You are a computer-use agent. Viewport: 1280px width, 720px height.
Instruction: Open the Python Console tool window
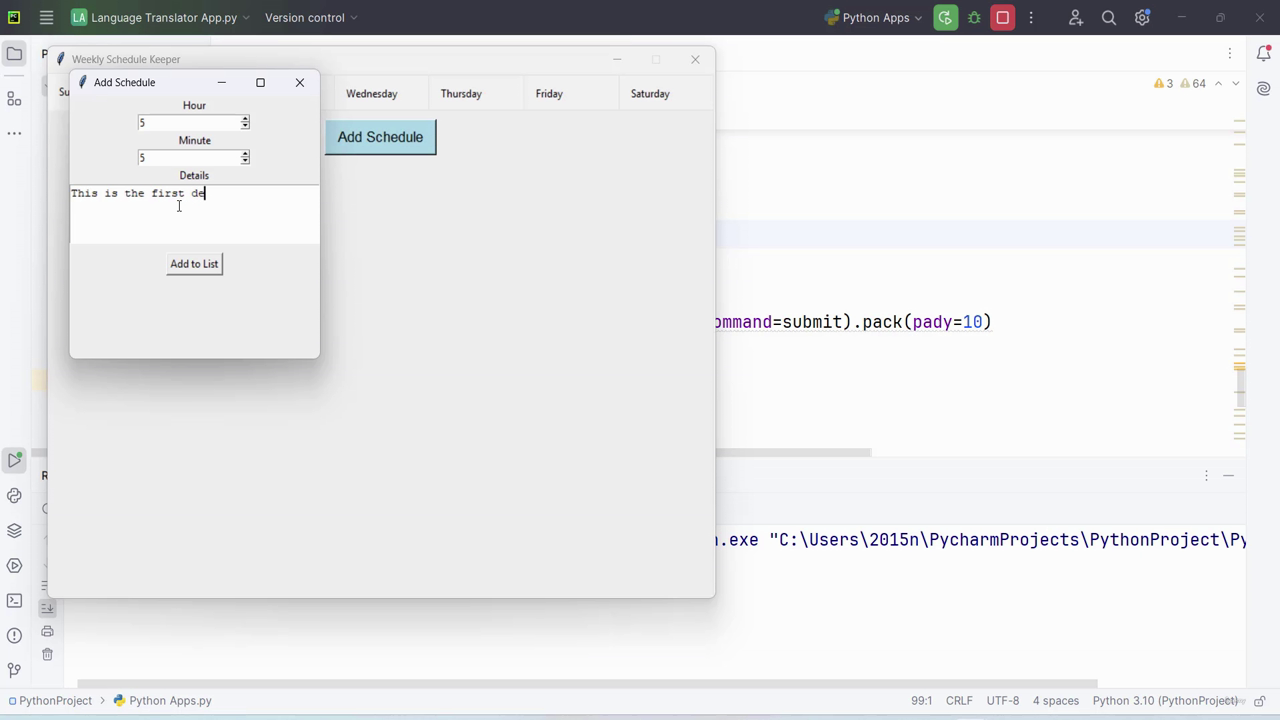pyautogui.click(x=14, y=496)
